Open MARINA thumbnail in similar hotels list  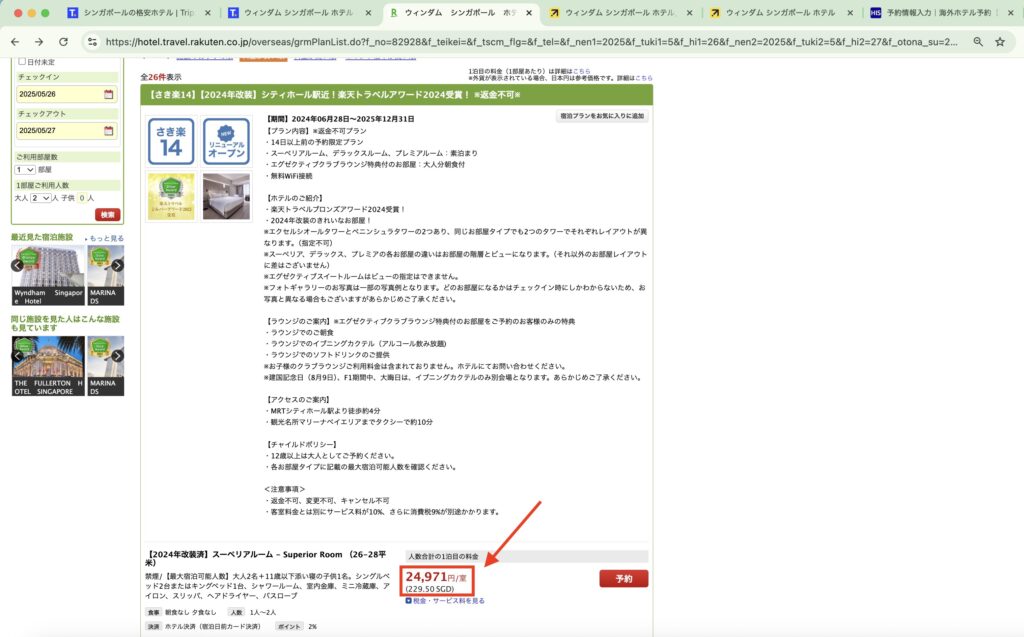[106, 366]
